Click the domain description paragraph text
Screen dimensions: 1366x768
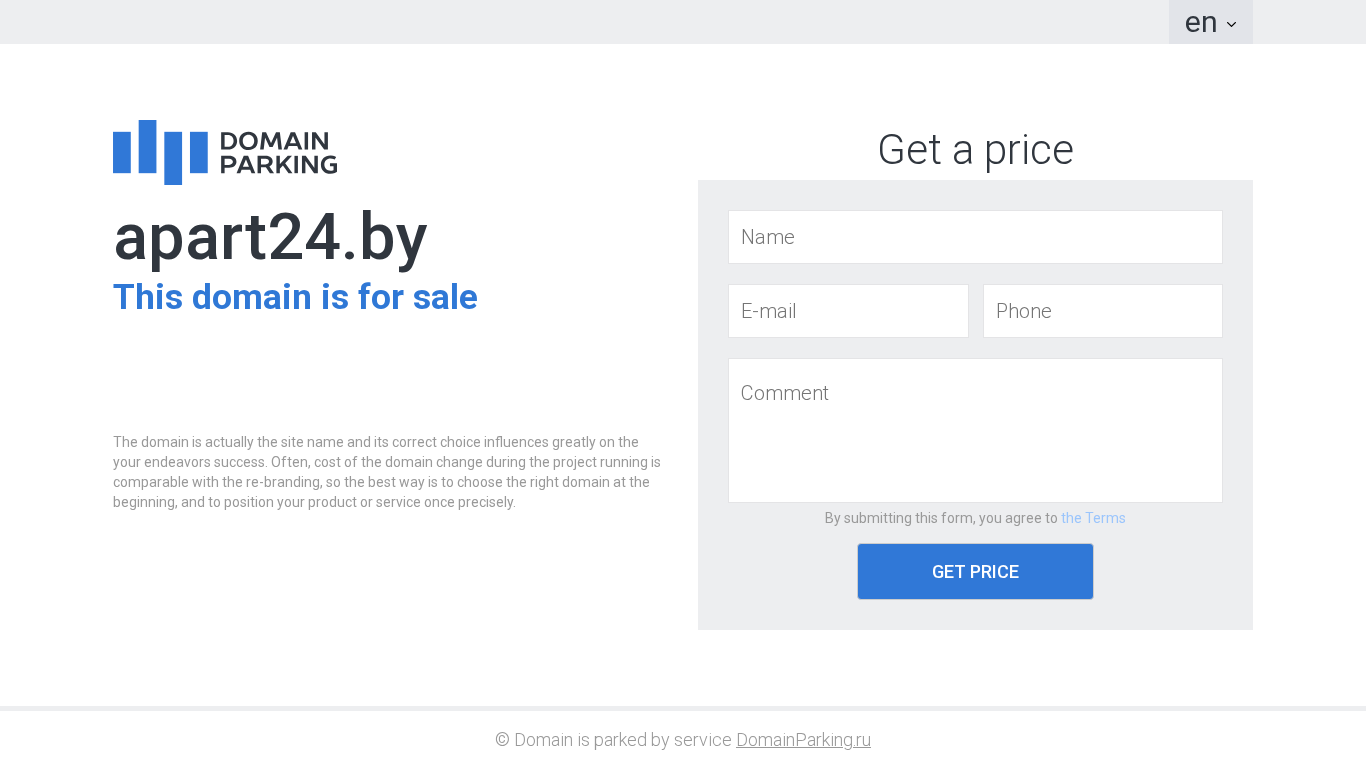click(387, 472)
